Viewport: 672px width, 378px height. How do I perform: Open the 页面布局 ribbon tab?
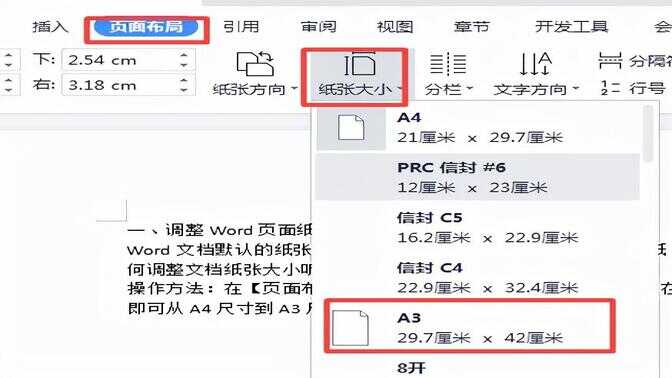[146, 27]
